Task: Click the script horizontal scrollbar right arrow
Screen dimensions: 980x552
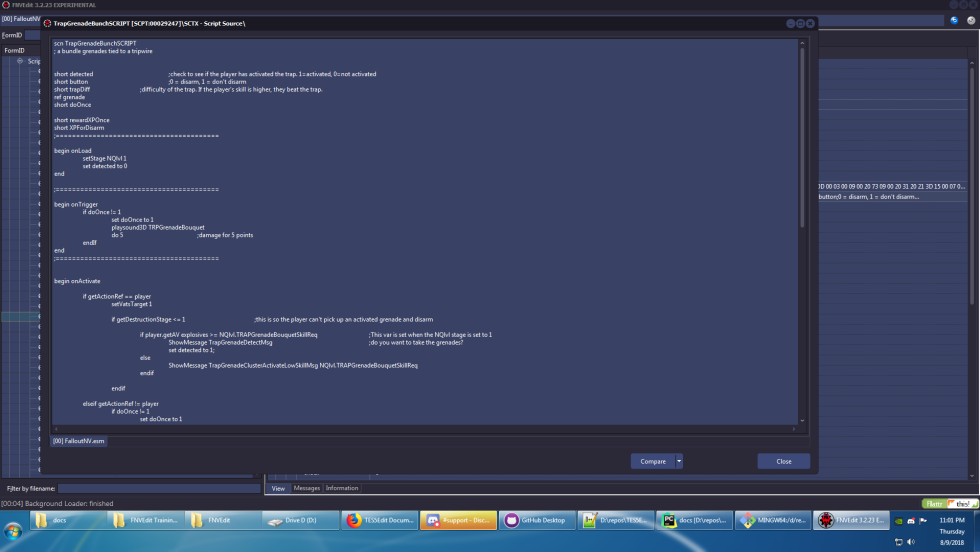Action: (x=794, y=429)
